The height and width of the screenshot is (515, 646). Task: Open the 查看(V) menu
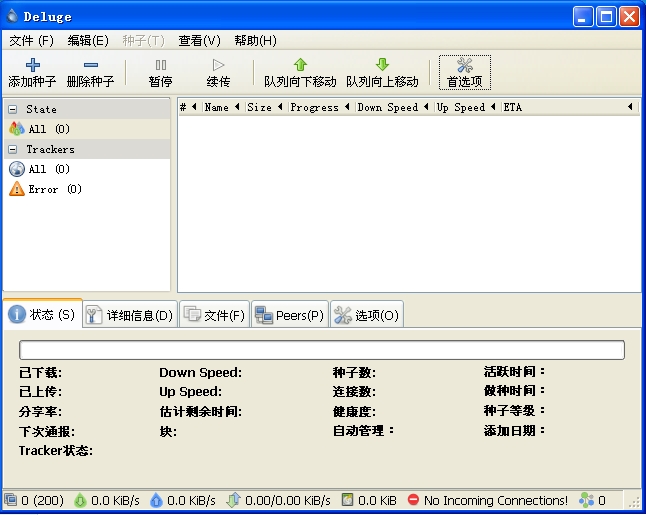[x=199, y=40]
